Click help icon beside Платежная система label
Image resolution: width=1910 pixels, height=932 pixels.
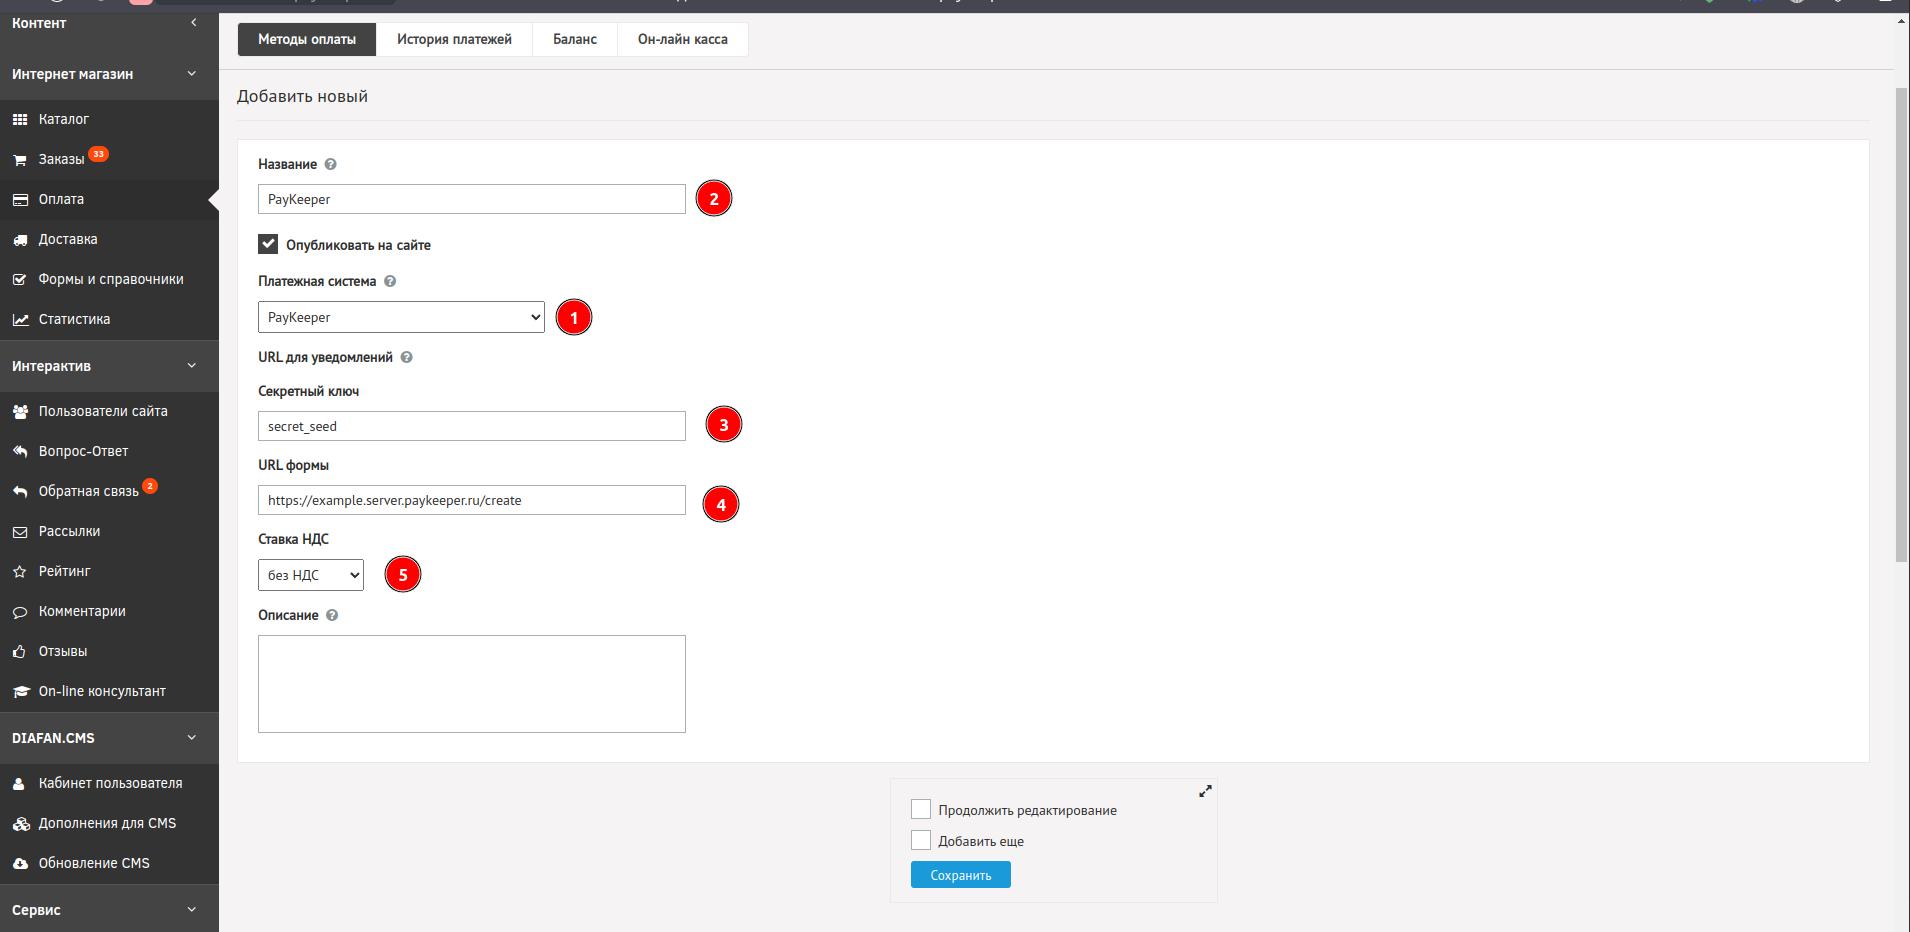[x=390, y=282]
